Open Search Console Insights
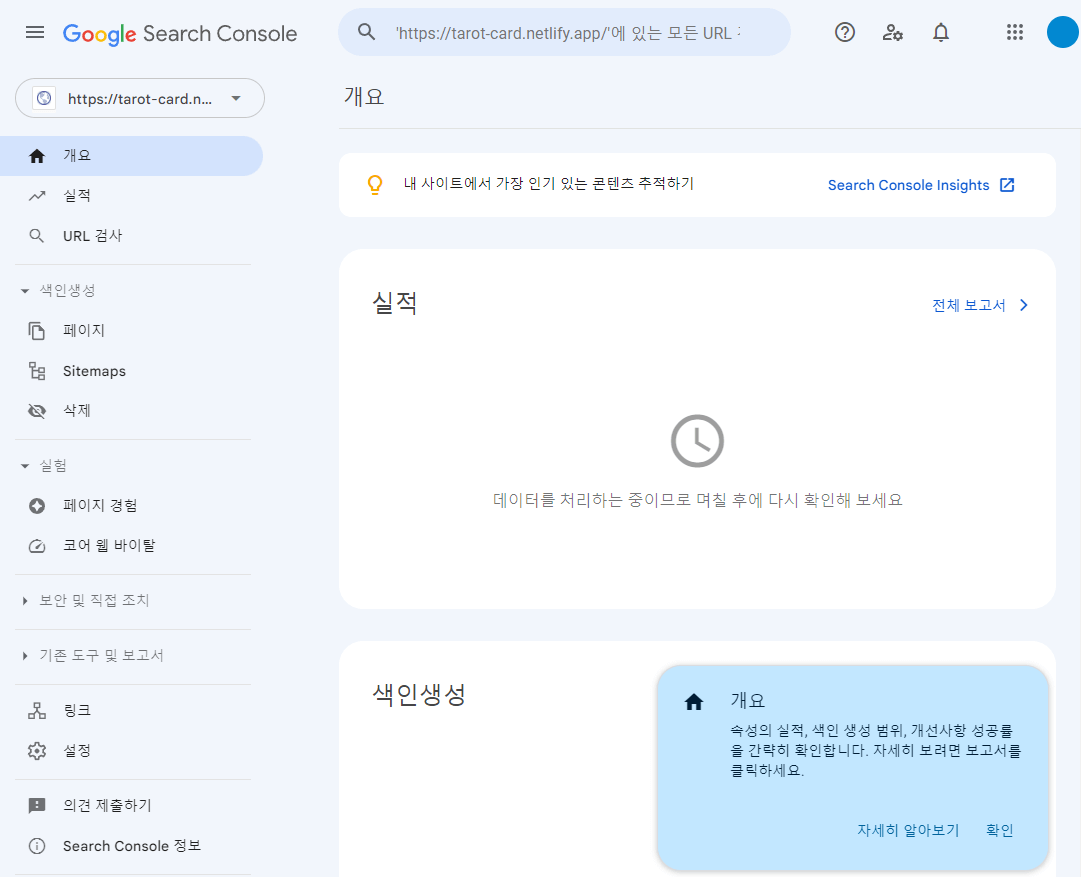This screenshot has height=877, width=1081. pyautogui.click(x=910, y=185)
